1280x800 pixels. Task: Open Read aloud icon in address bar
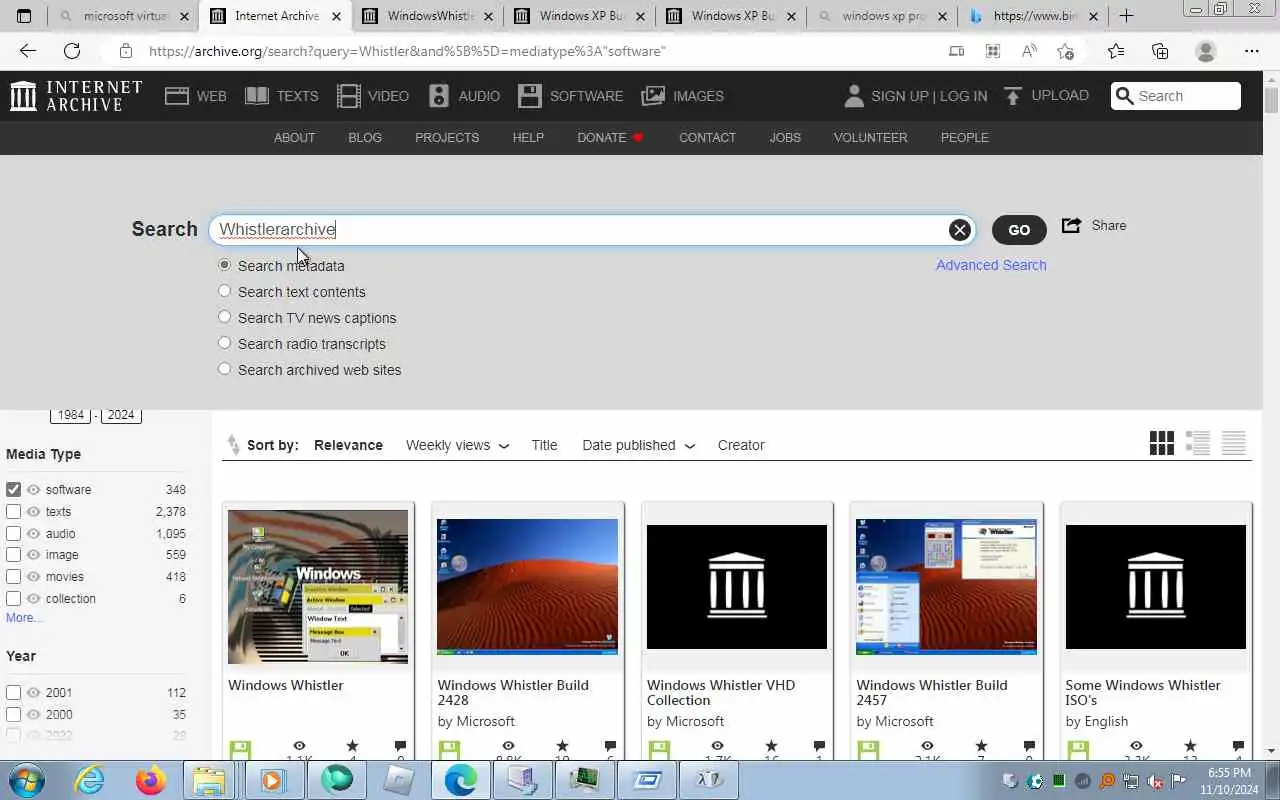(x=1029, y=51)
